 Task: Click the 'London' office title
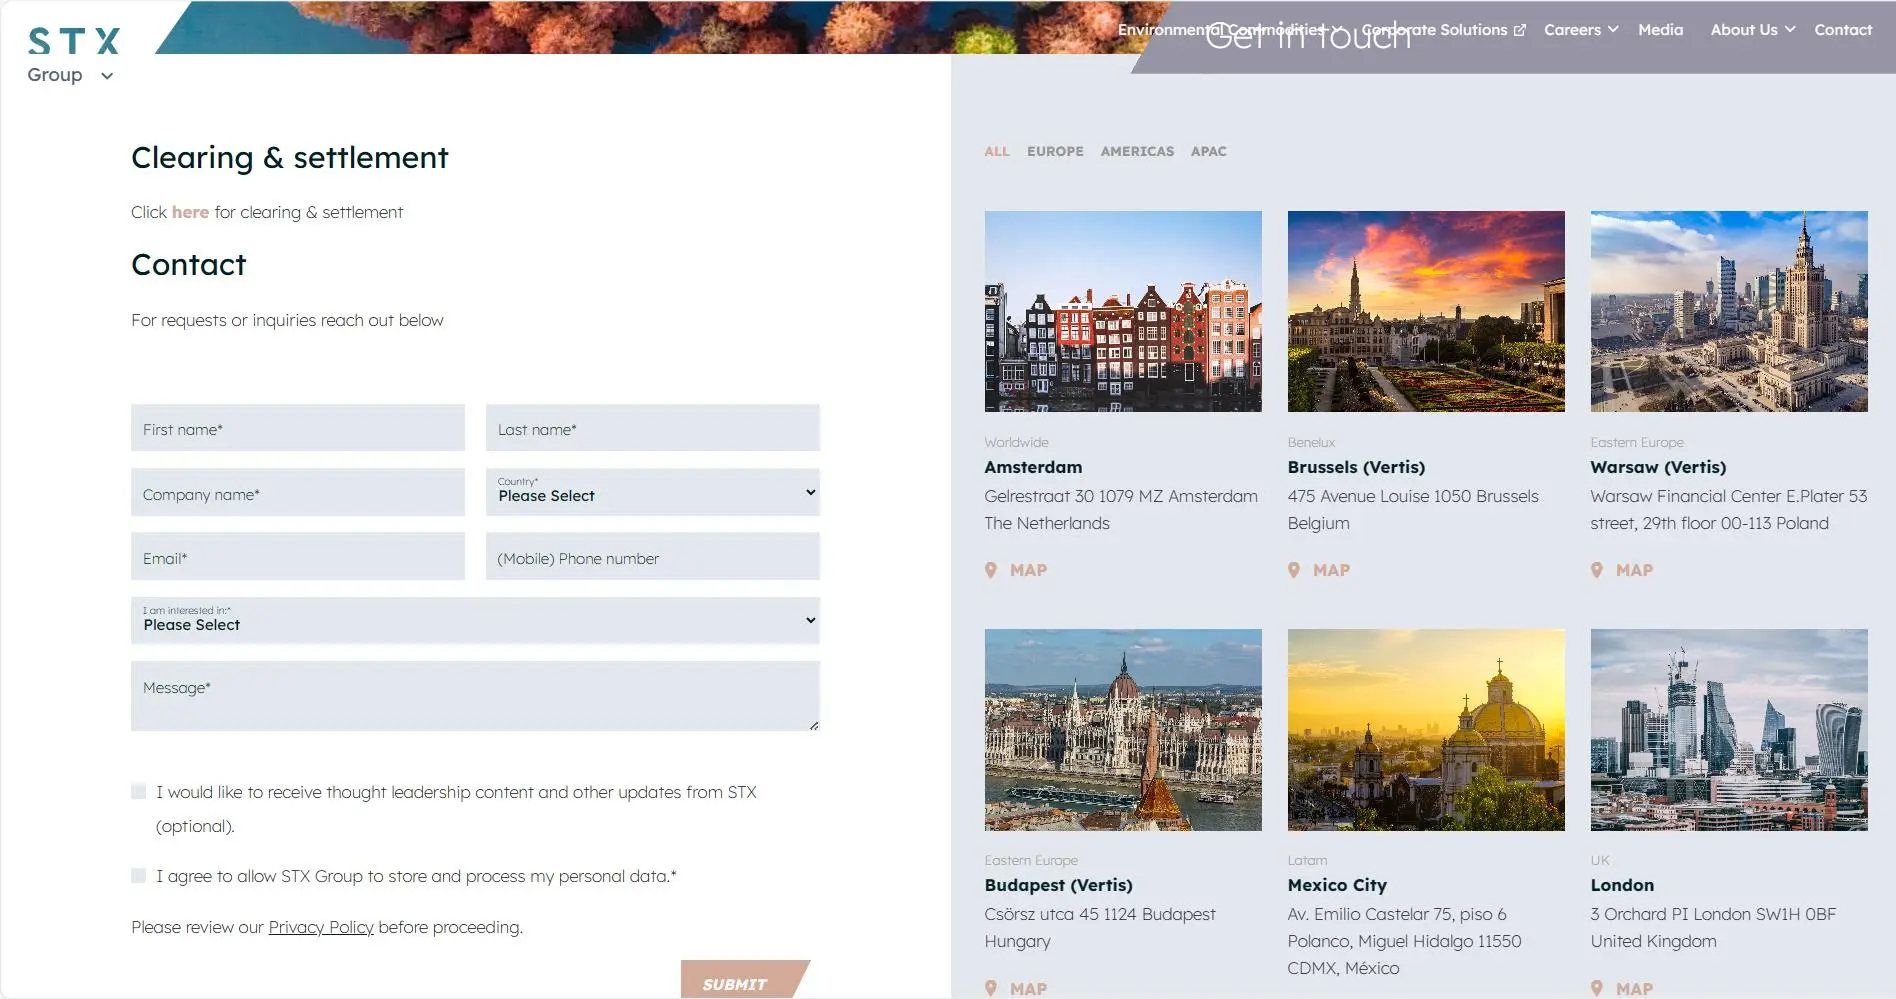[x=1622, y=885]
